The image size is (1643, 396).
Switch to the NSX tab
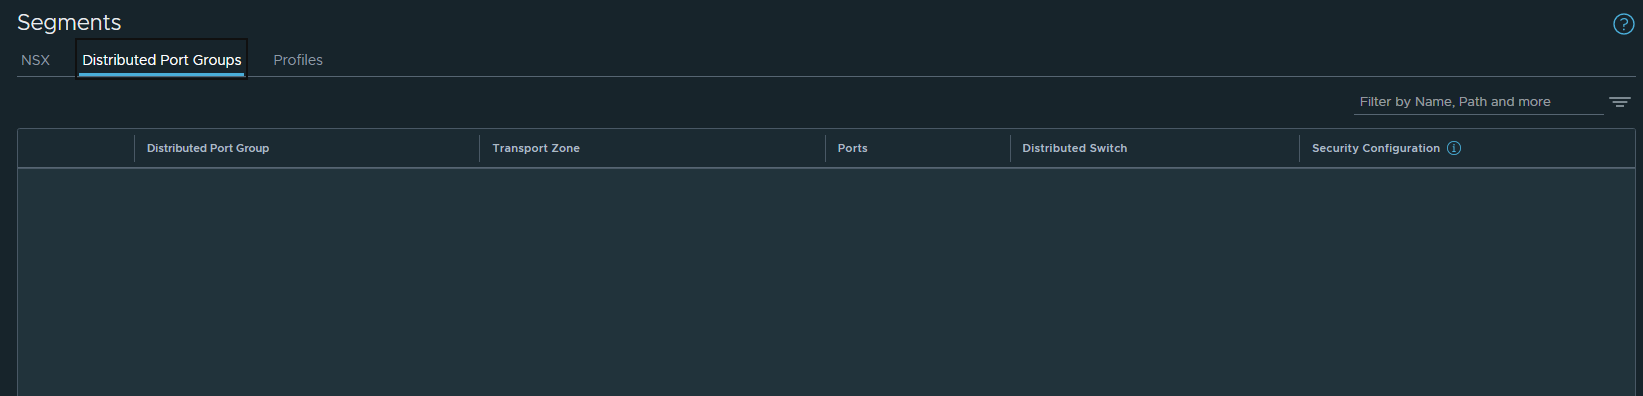pos(35,60)
